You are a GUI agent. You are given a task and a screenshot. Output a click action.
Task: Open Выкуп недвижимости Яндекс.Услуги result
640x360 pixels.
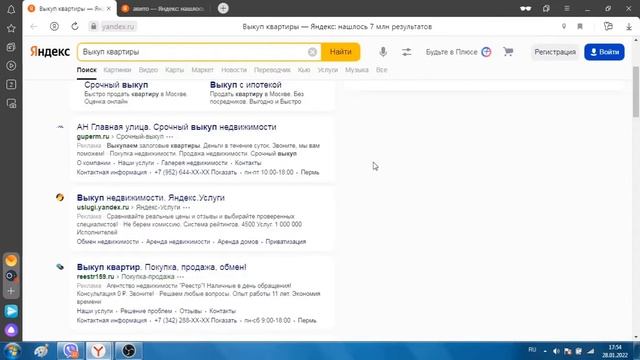click(151, 198)
